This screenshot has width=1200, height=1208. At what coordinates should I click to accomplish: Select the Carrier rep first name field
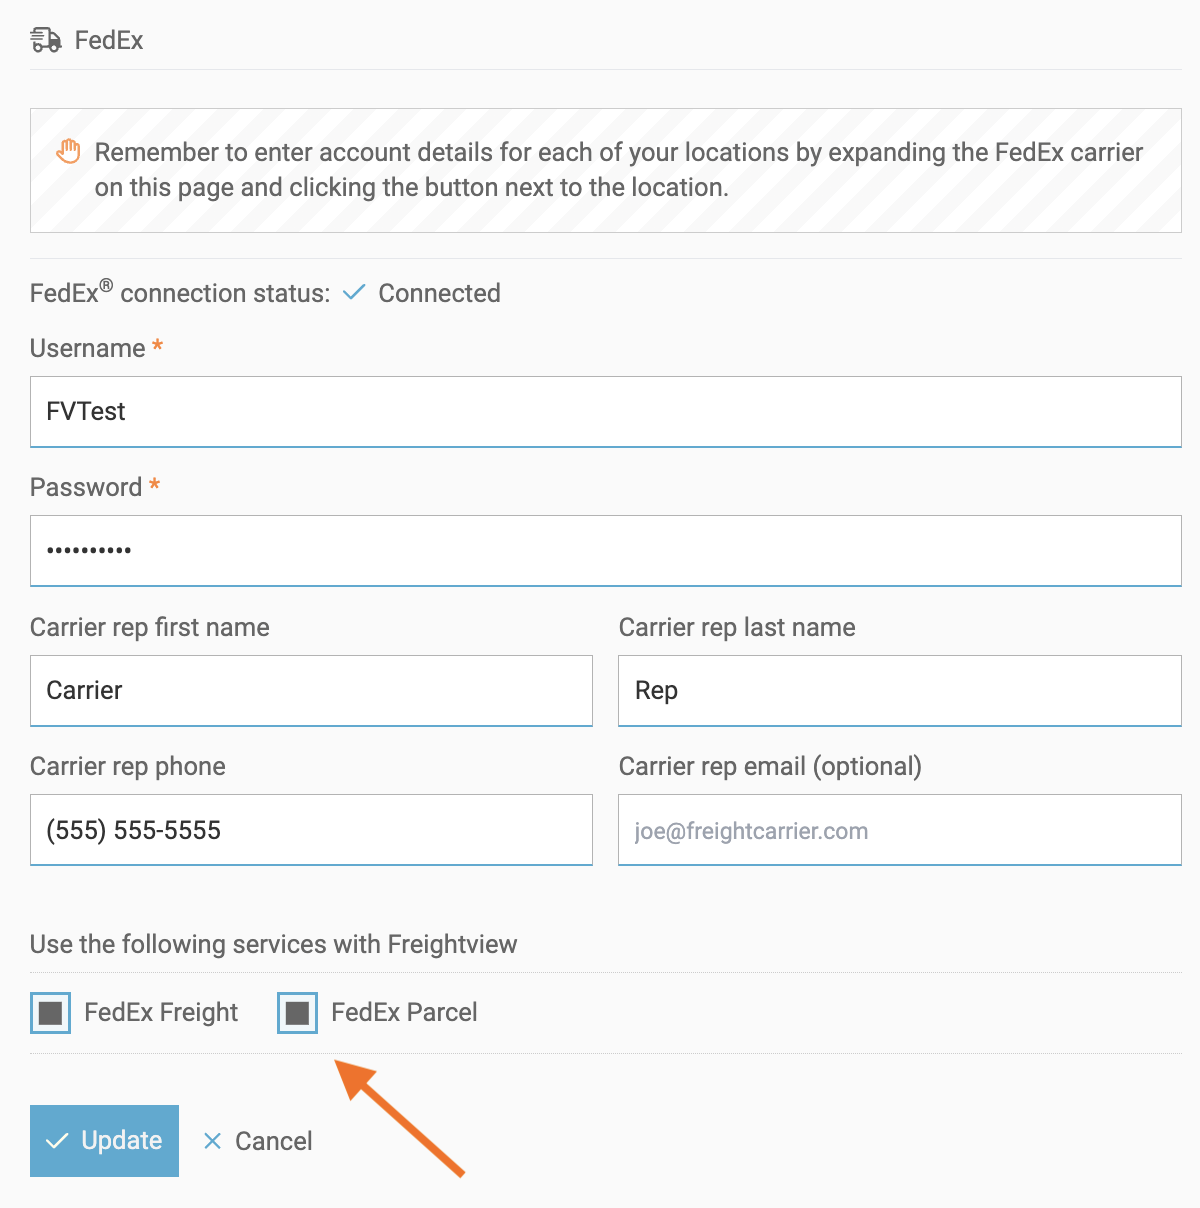pyautogui.click(x=311, y=691)
